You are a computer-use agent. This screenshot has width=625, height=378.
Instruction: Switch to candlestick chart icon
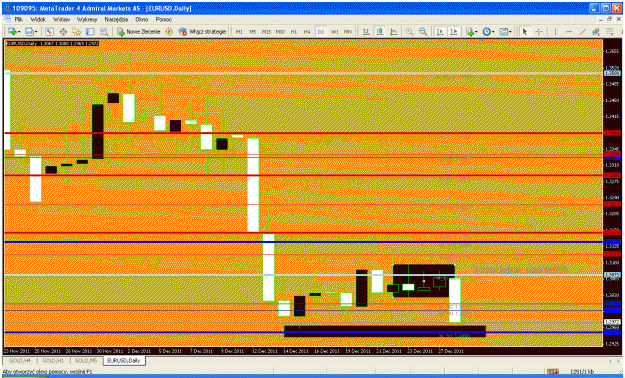click(380, 32)
